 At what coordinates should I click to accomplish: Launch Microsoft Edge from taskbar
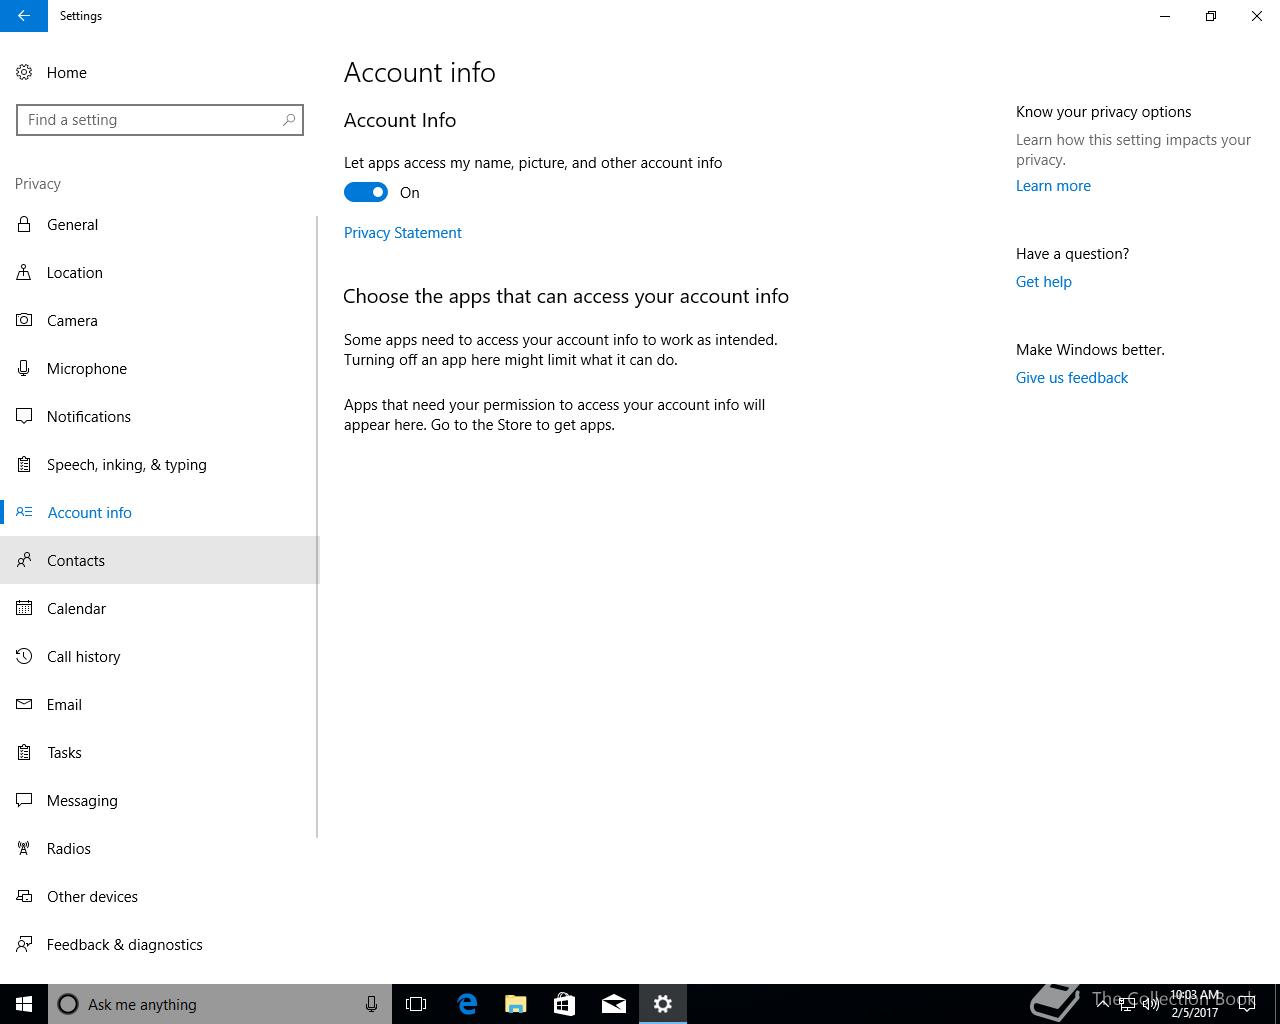(466, 1004)
